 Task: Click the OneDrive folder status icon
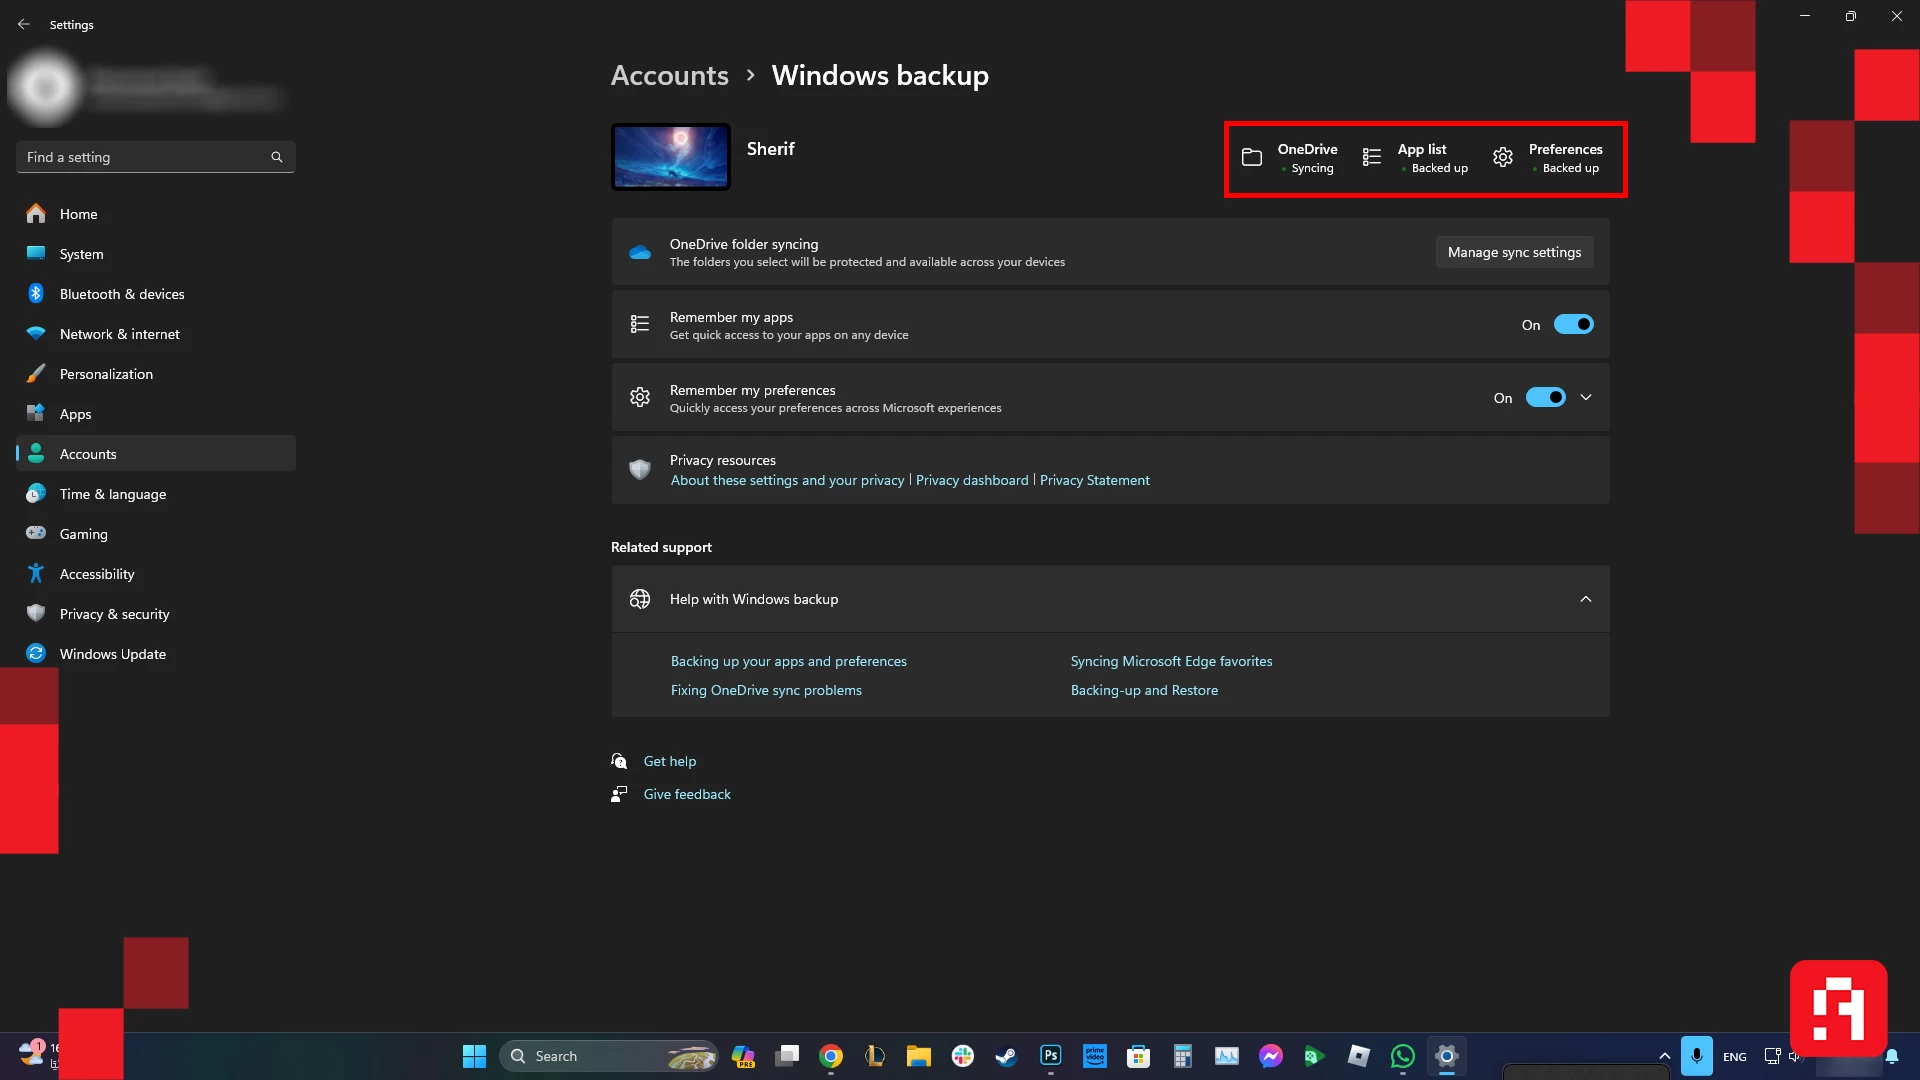point(1252,157)
